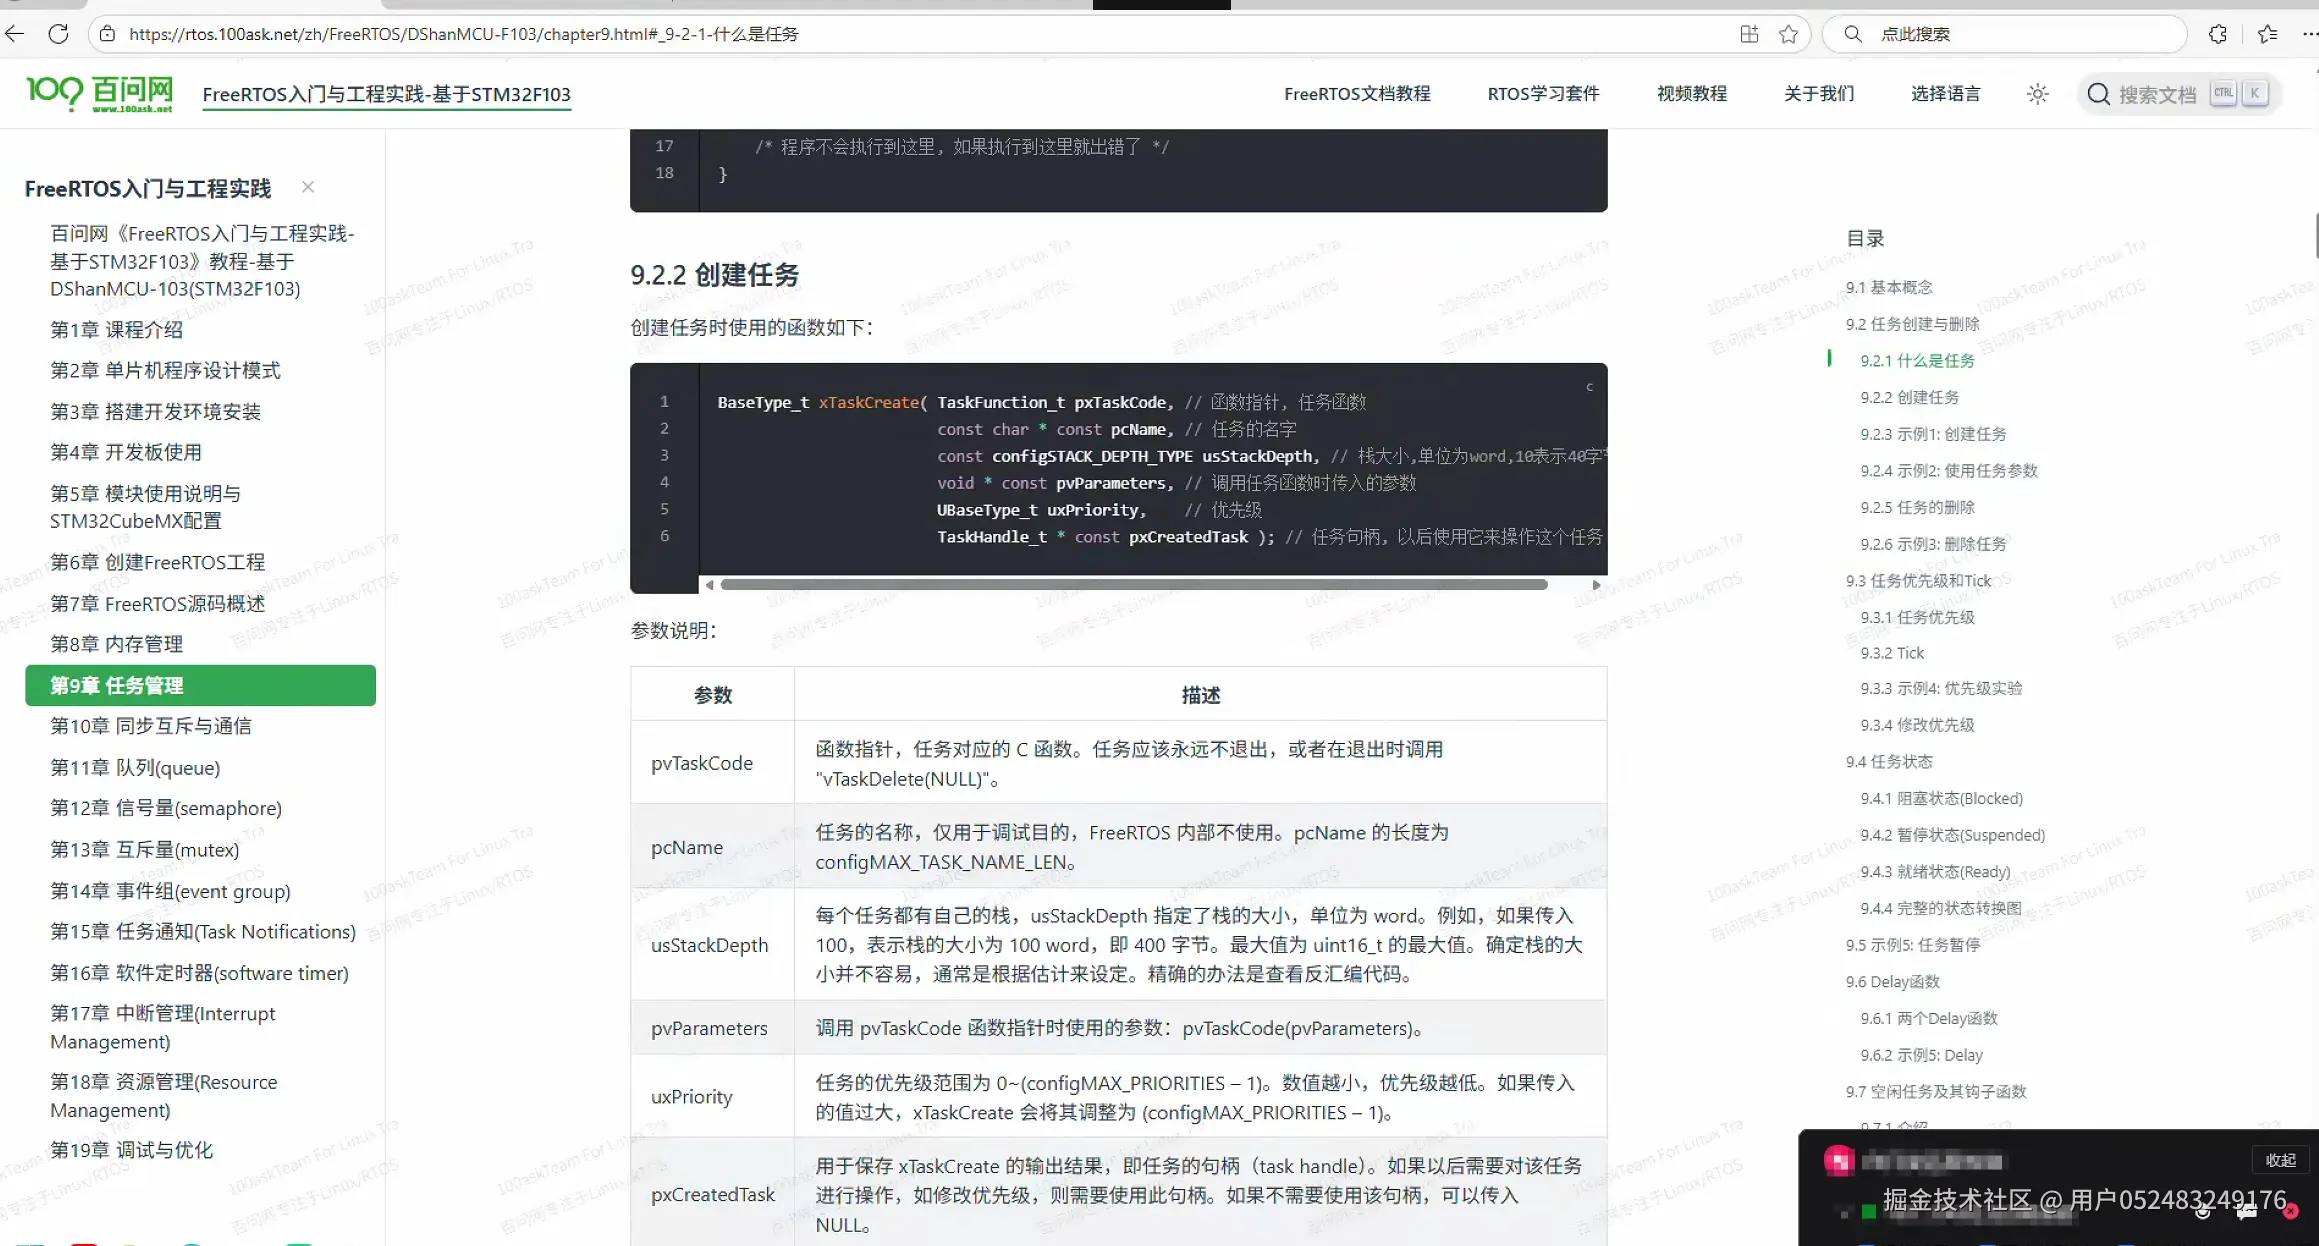The width and height of the screenshot is (2319, 1246).
Task: Open FreeRTOS文档教程 in the top navigation
Action: pos(1357,94)
